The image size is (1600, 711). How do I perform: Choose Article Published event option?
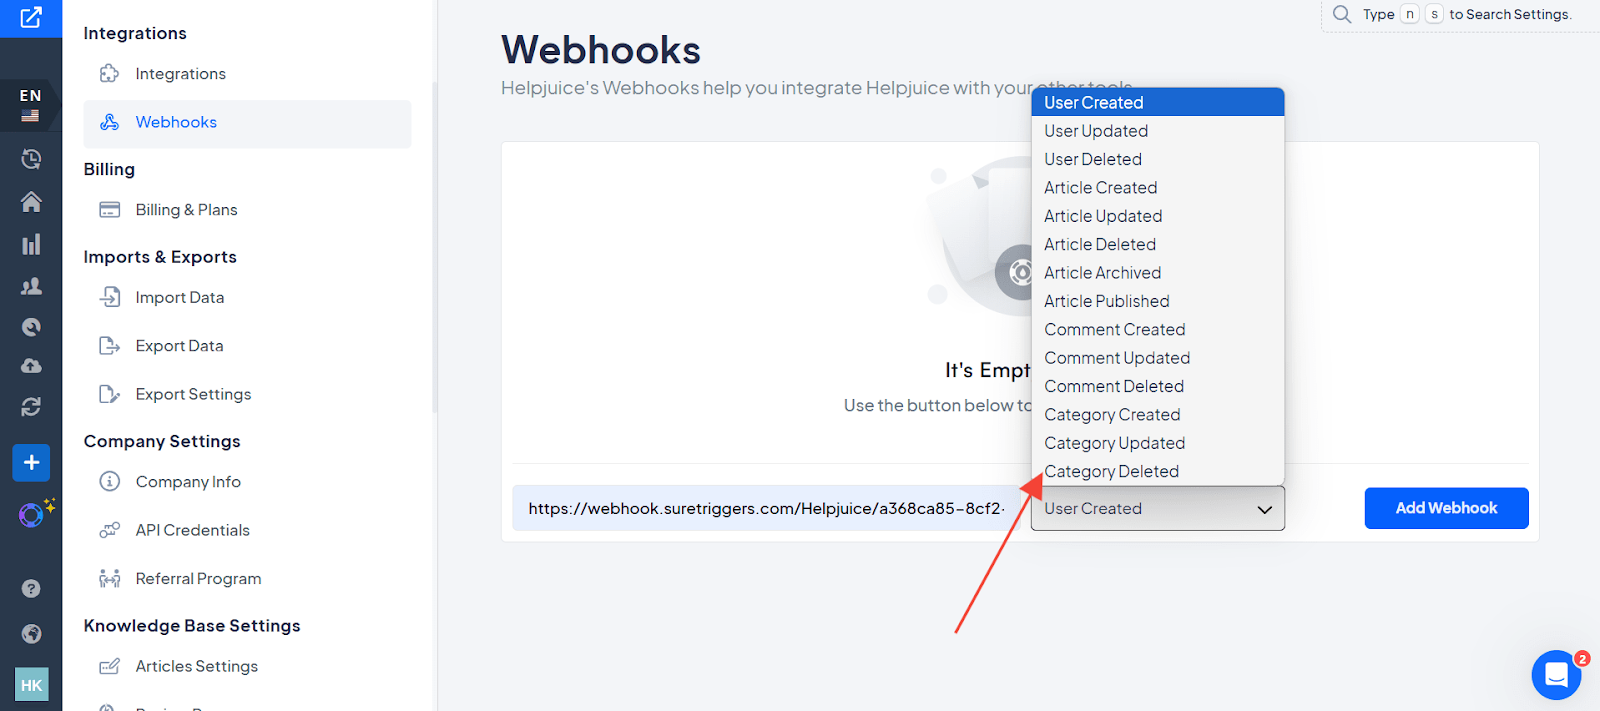pos(1158,301)
